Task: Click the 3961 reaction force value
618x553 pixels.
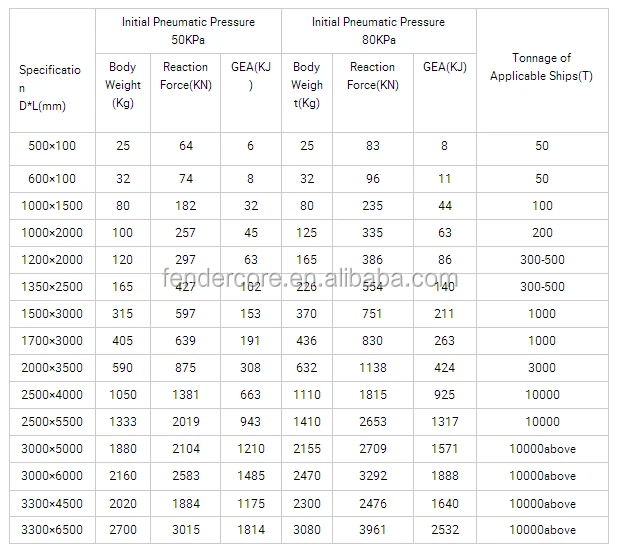Action: (372, 530)
